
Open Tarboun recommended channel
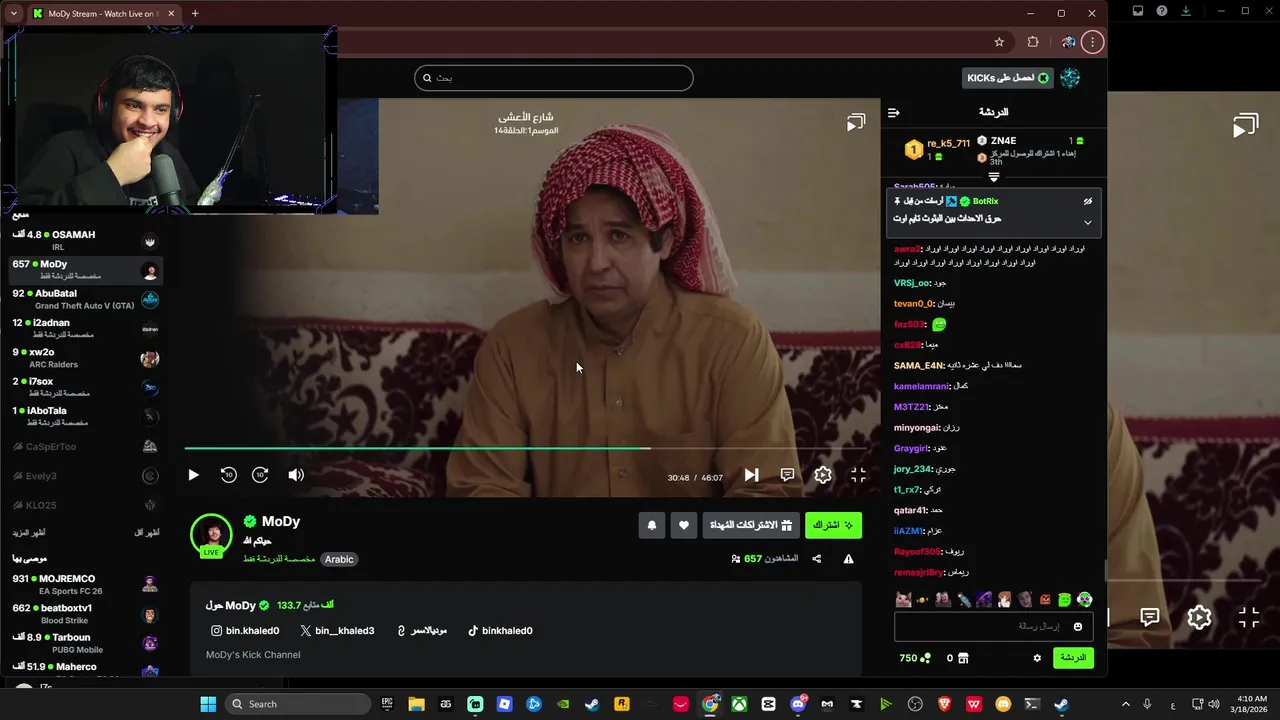coord(84,642)
